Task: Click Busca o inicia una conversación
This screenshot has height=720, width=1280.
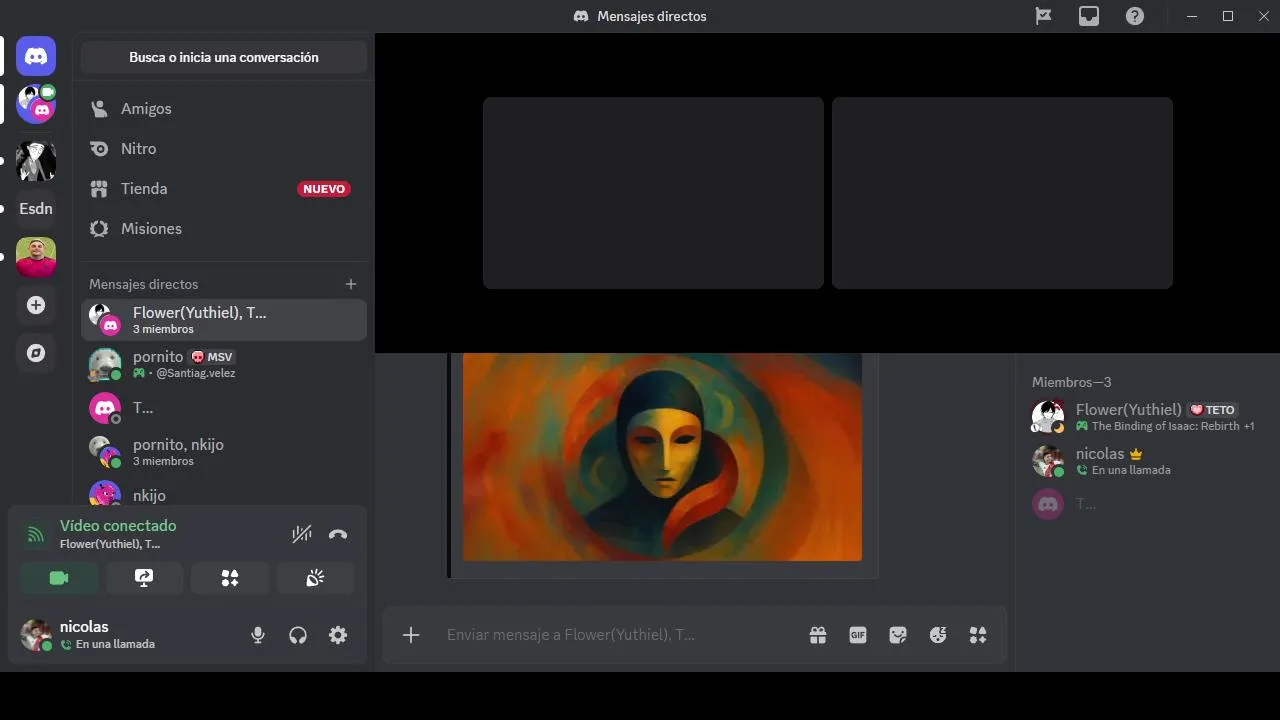Action: [224, 57]
